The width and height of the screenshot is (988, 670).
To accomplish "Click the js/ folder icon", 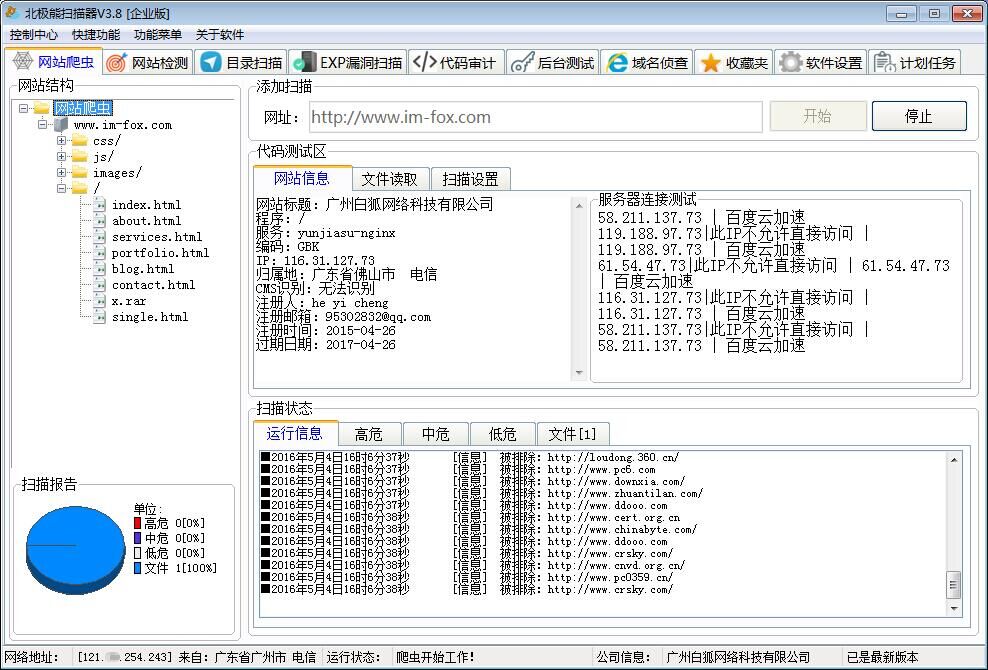I will pos(79,156).
